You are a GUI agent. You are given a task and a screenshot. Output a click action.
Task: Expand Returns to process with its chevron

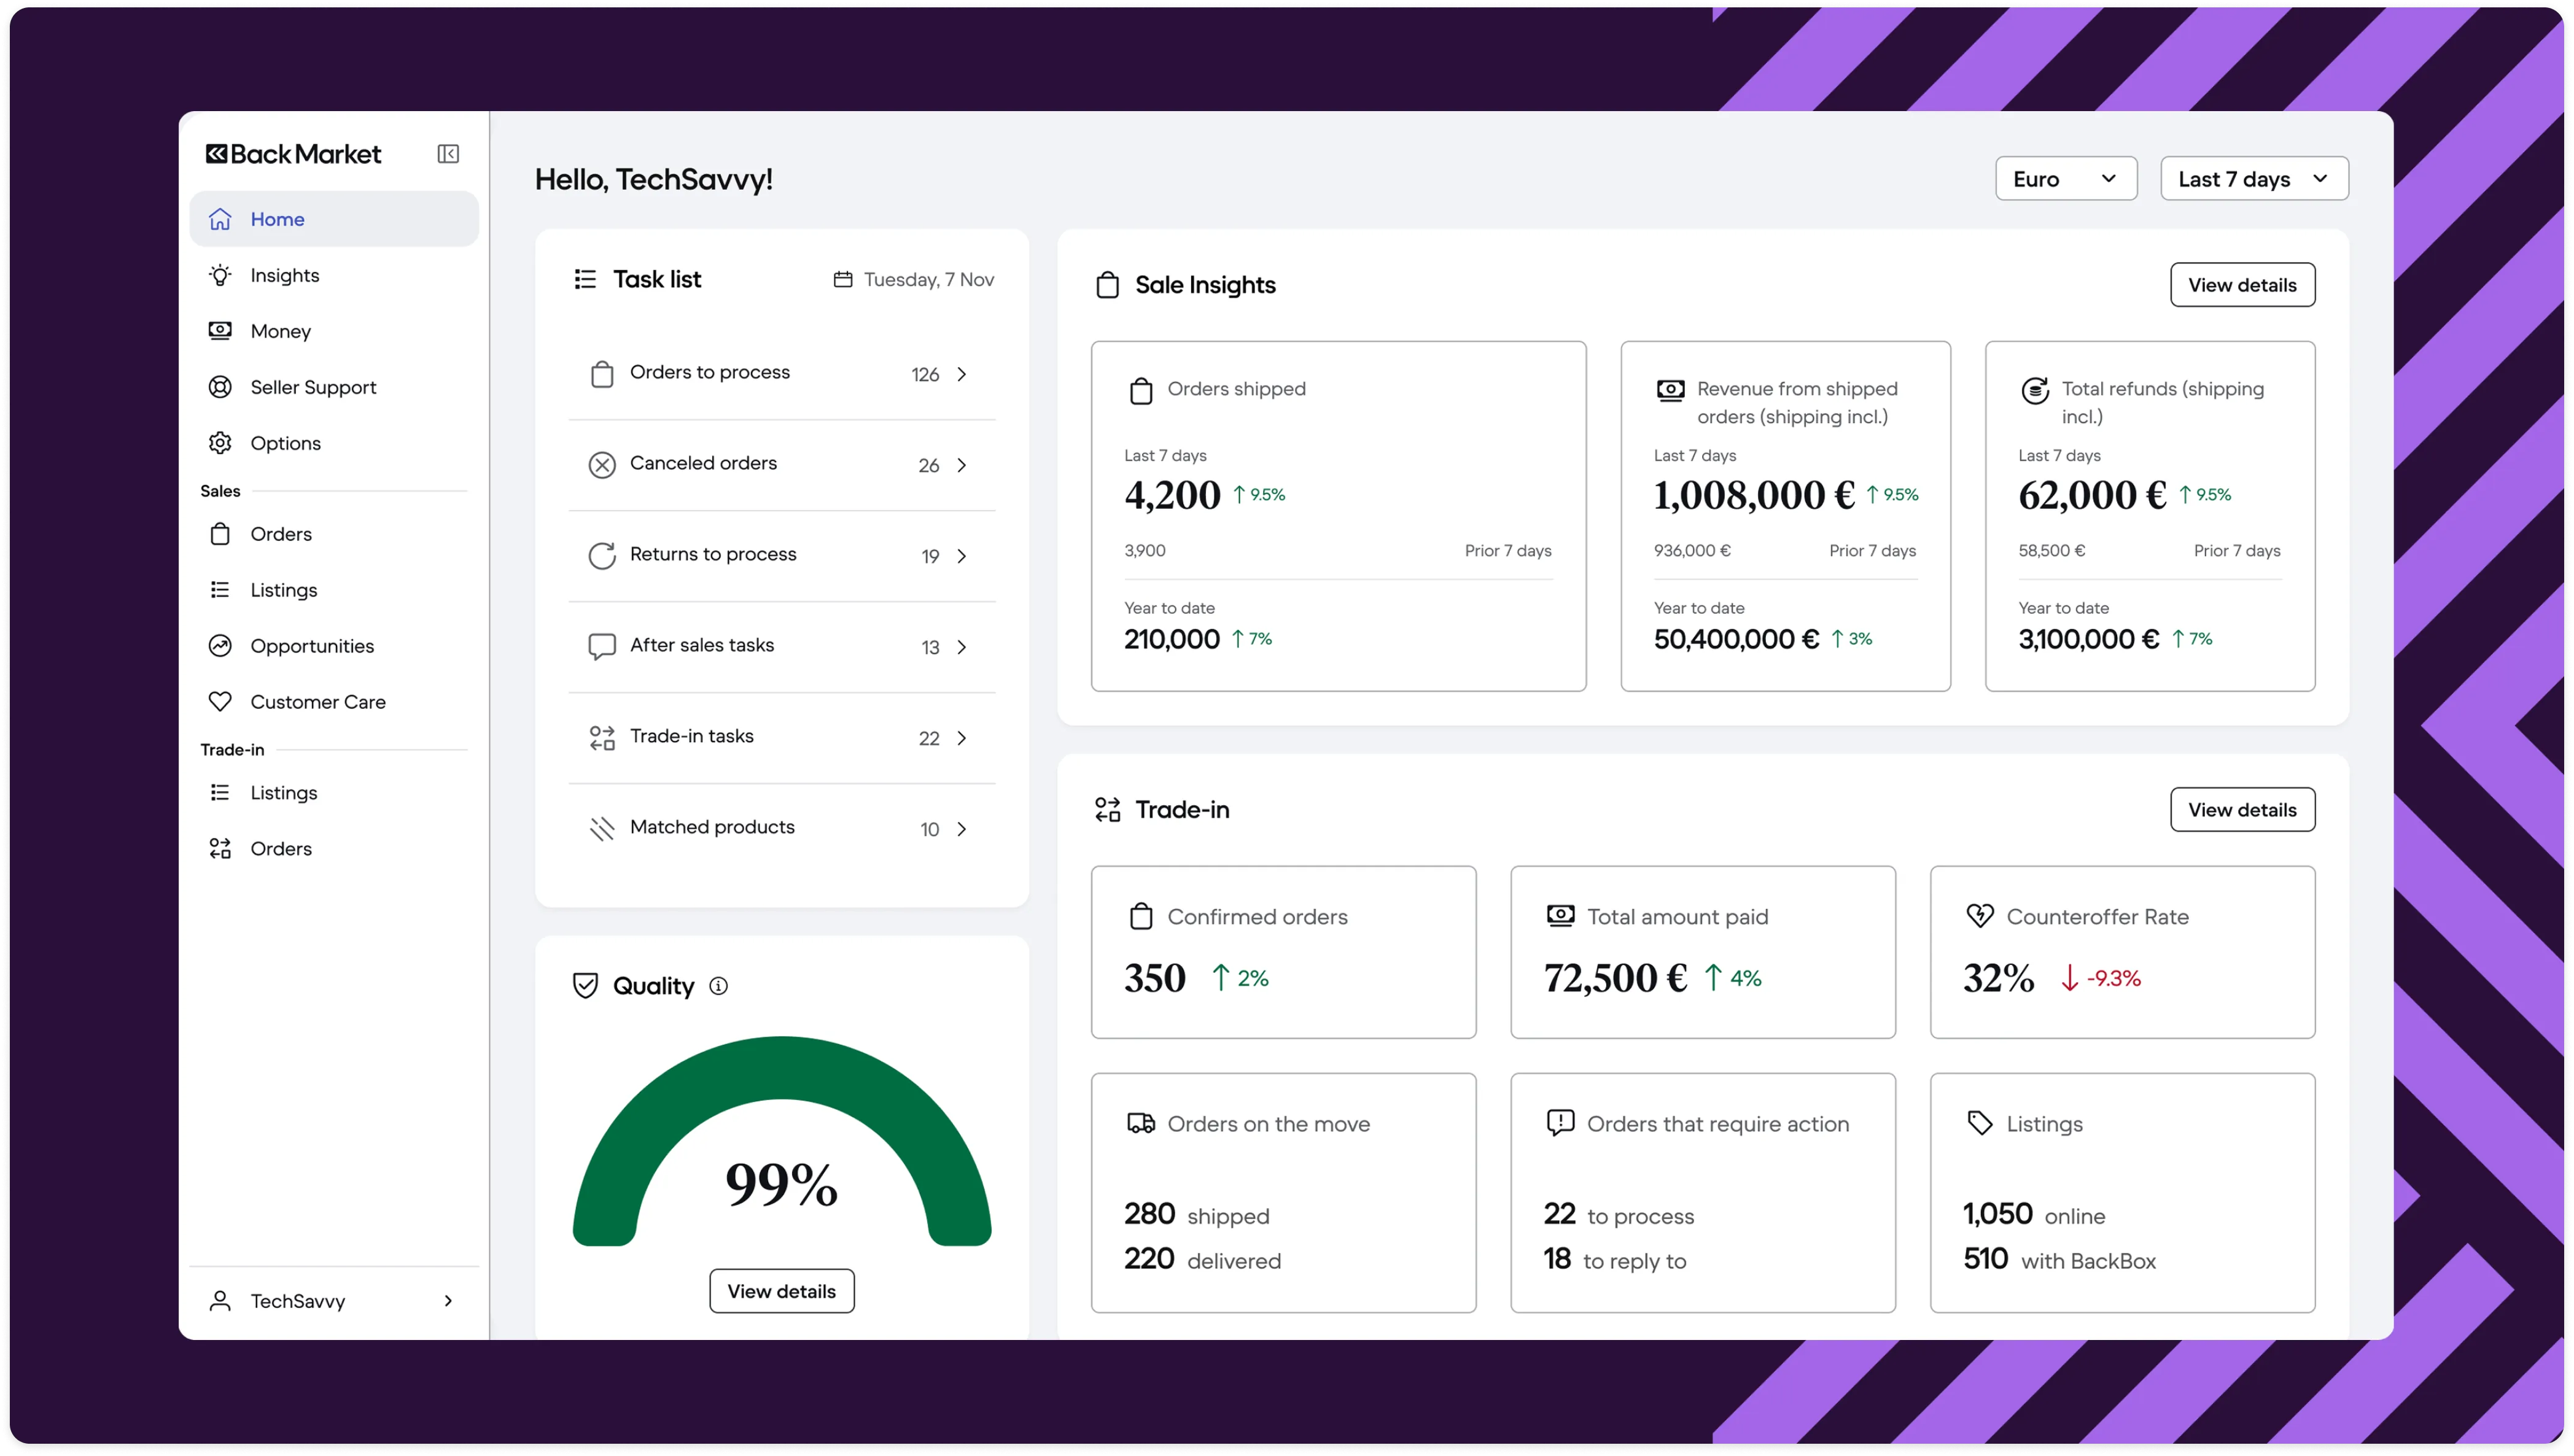(x=962, y=556)
